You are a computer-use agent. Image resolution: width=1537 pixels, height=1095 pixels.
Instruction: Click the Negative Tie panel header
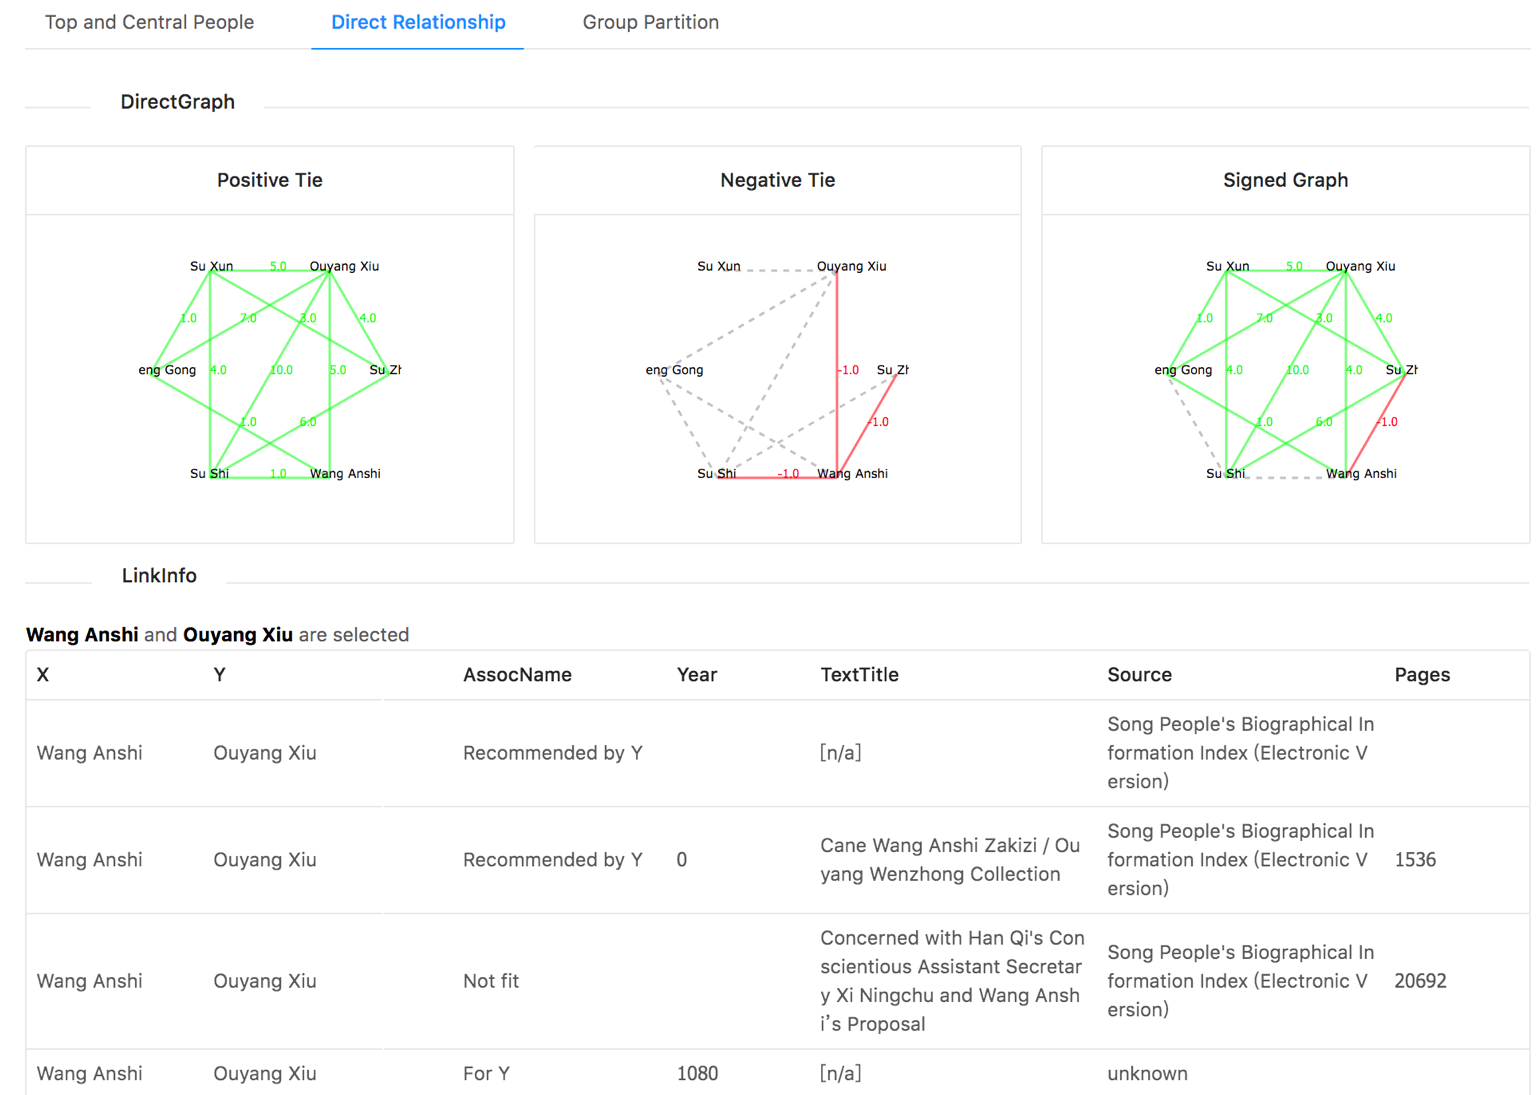pos(778,180)
